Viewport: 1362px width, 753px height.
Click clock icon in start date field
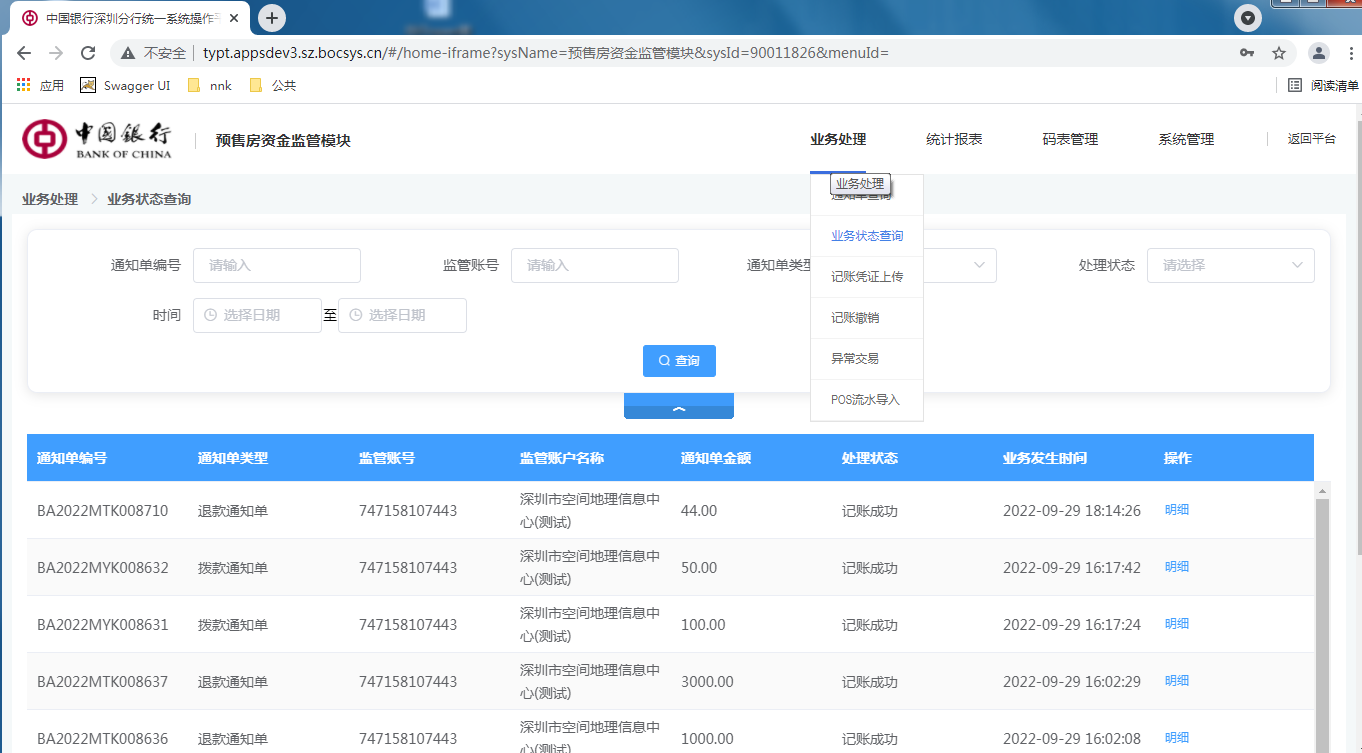point(210,315)
